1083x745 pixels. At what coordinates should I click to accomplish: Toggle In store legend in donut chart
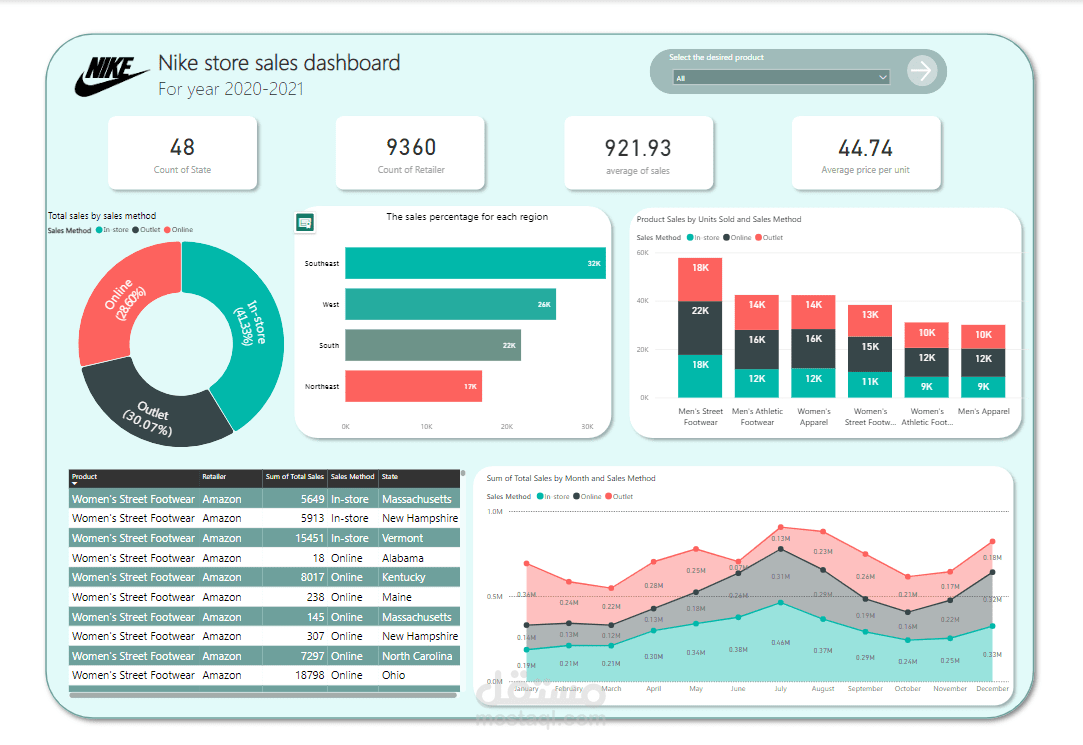(x=112, y=229)
